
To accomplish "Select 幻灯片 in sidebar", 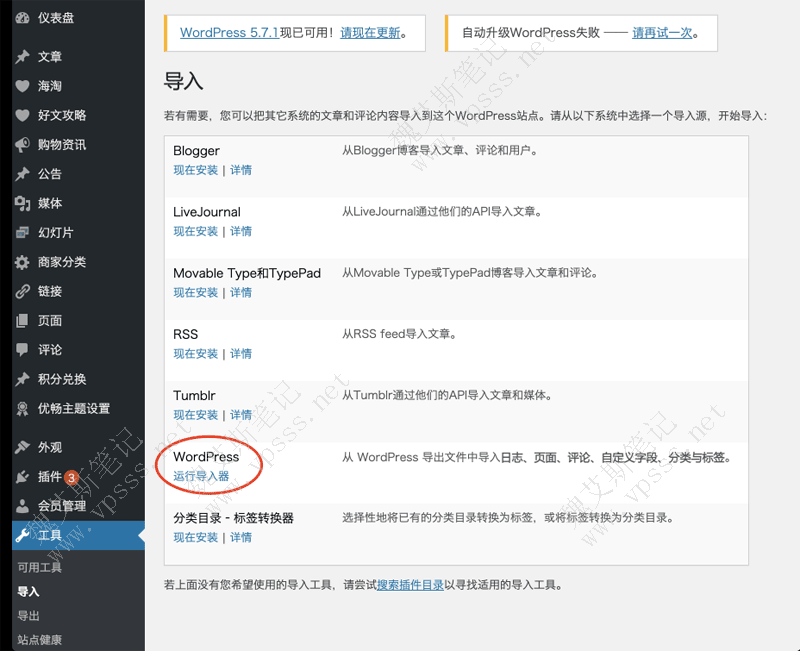I will pyautogui.click(x=56, y=233).
